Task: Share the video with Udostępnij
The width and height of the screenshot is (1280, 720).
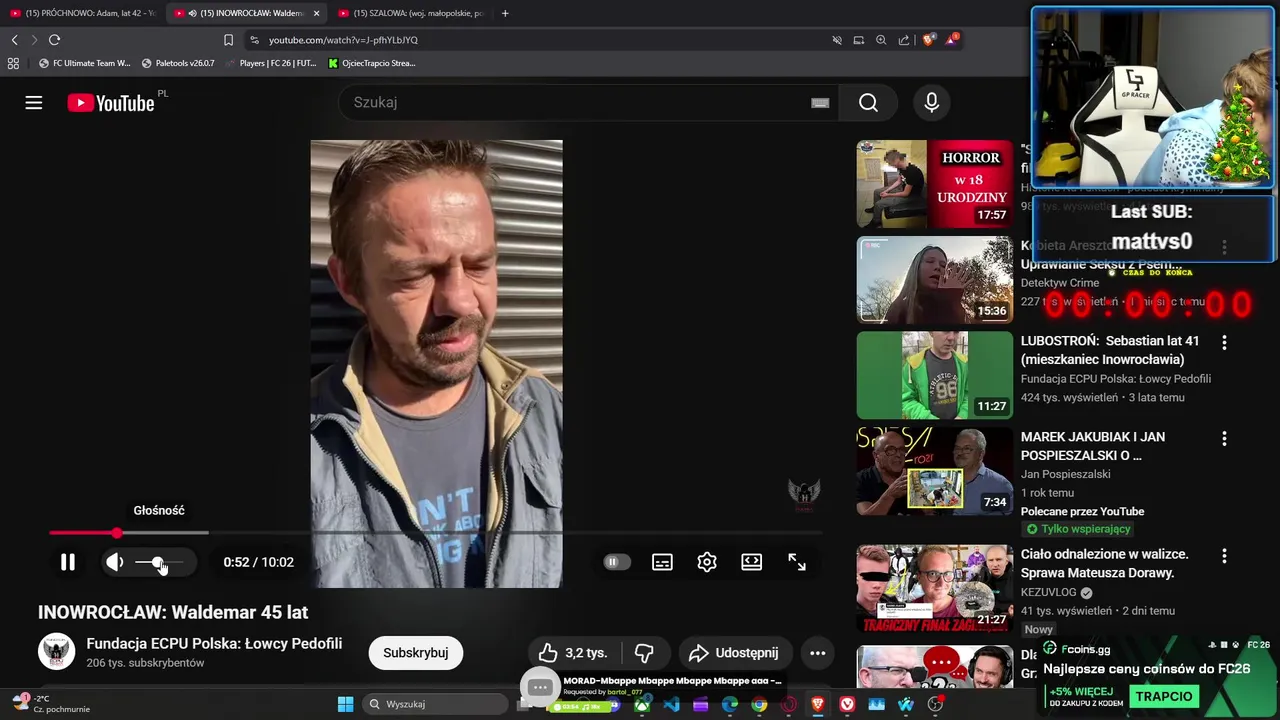Action: [733, 653]
